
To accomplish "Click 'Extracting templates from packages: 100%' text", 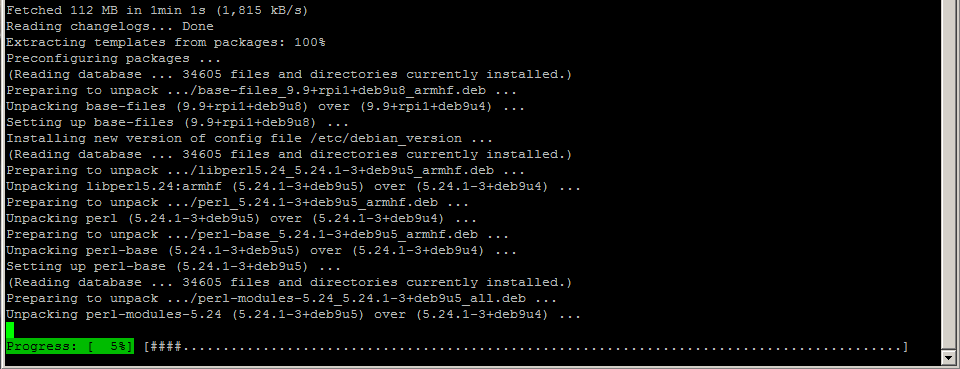I will click(166, 42).
